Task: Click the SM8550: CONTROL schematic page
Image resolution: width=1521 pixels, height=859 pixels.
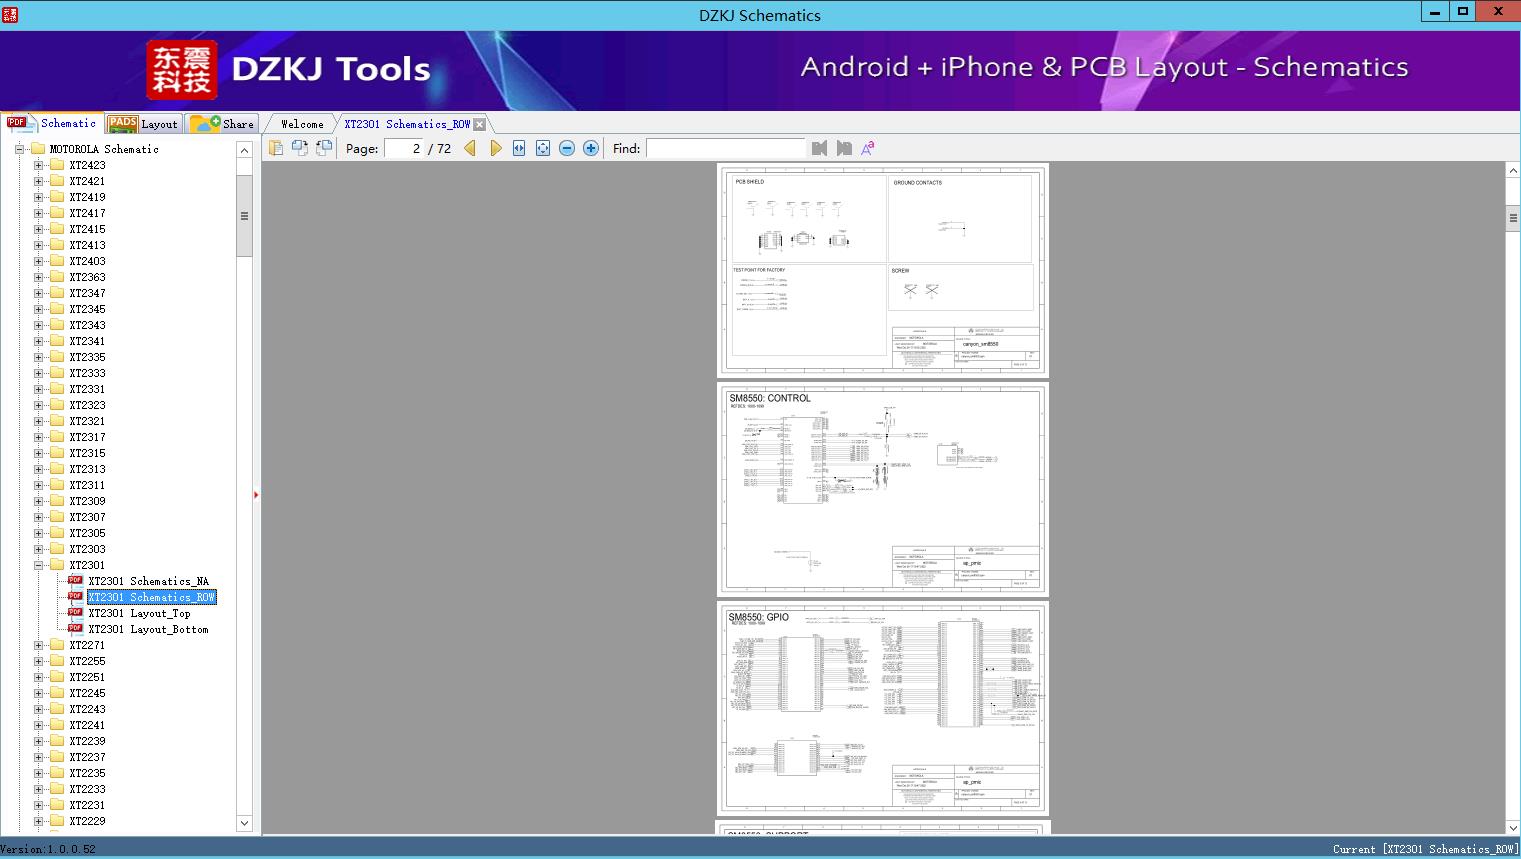Action: click(x=883, y=490)
